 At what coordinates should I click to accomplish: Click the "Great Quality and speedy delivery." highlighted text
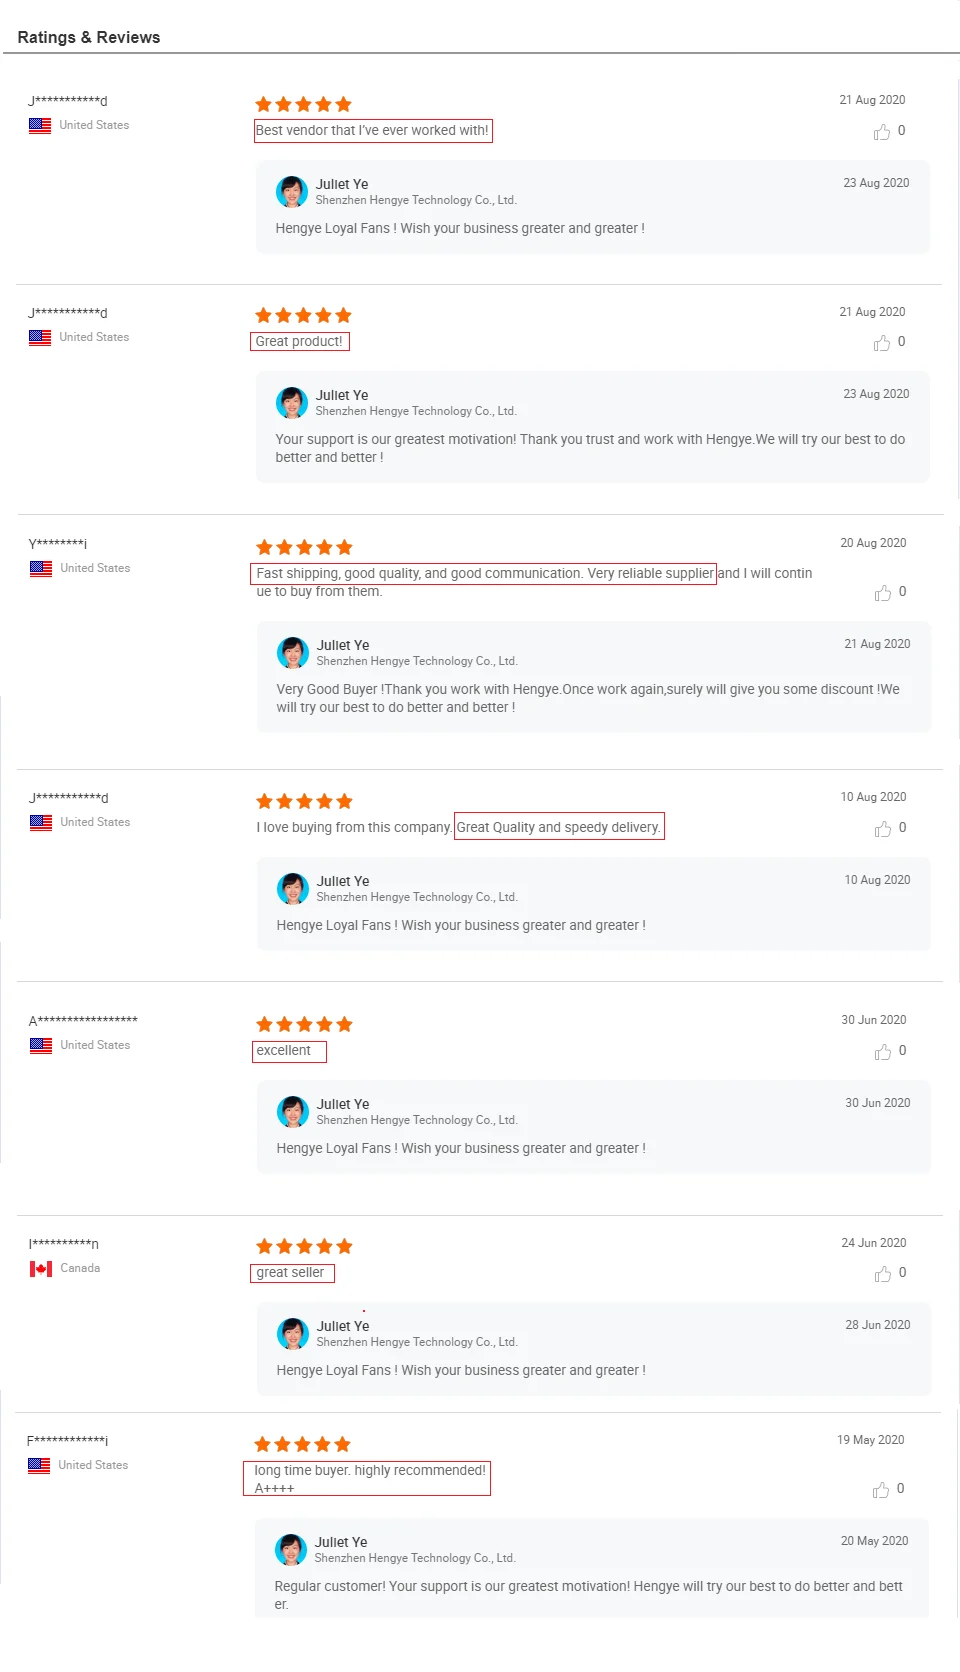pos(558,828)
